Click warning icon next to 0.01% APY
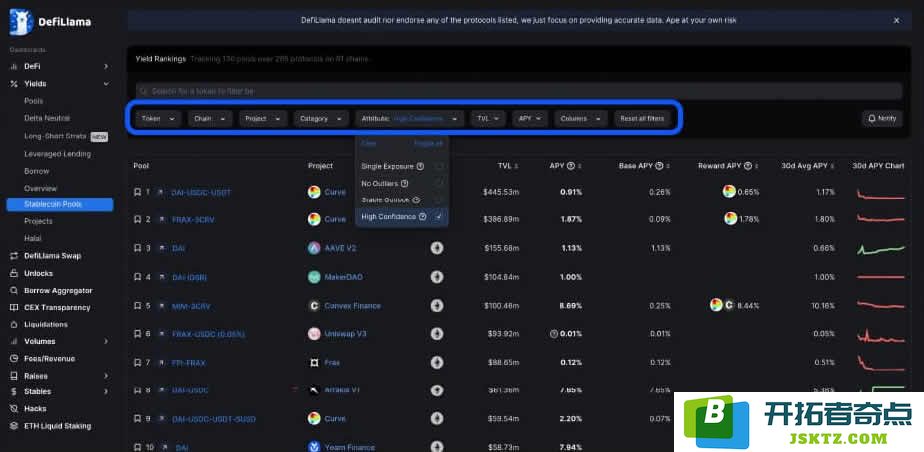Image resolution: width=924 pixels, height=452 pixels. coord(553,334)
